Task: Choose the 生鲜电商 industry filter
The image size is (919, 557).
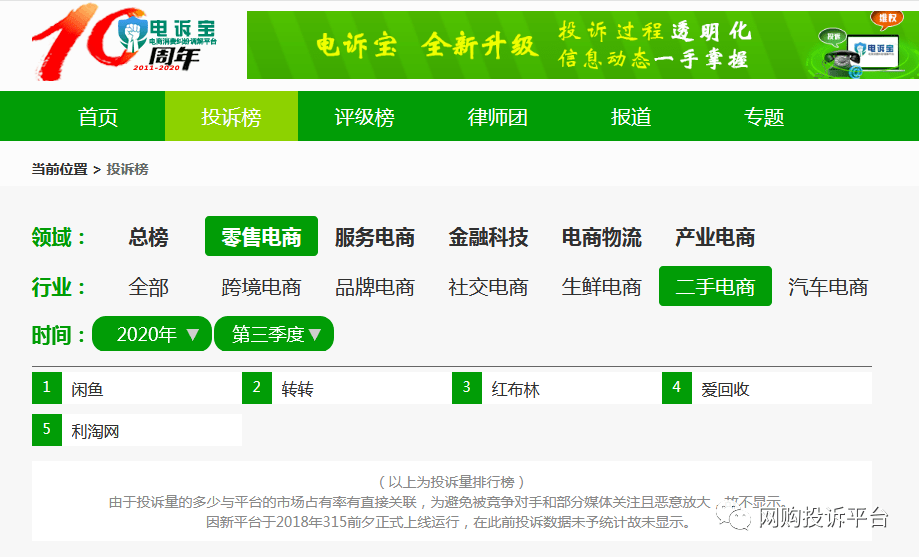Action: pyautogui.click(x=601, y=287)
